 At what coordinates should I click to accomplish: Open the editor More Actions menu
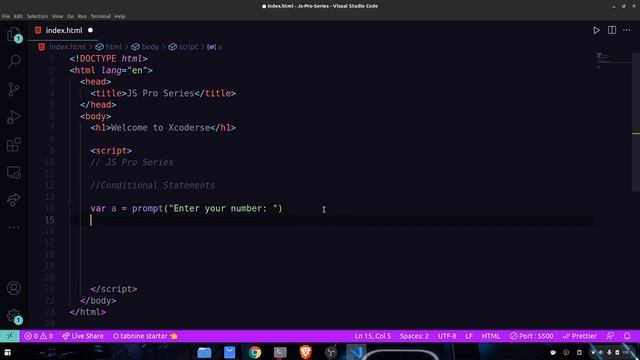tap(627, 30)
